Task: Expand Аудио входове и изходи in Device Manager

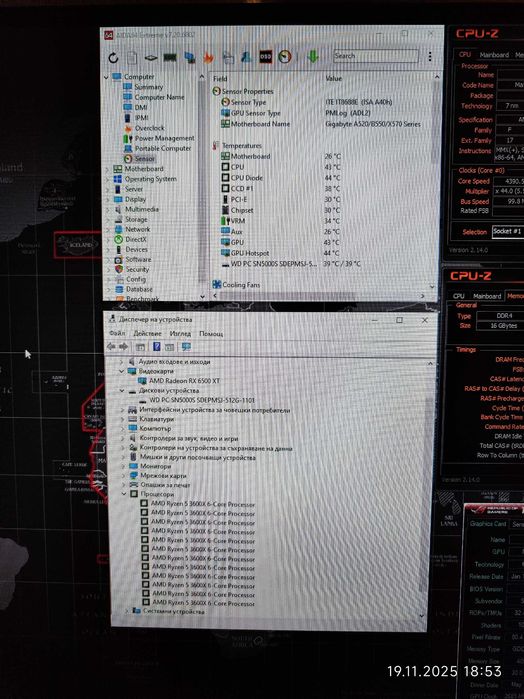Action: tap(122, 362)
